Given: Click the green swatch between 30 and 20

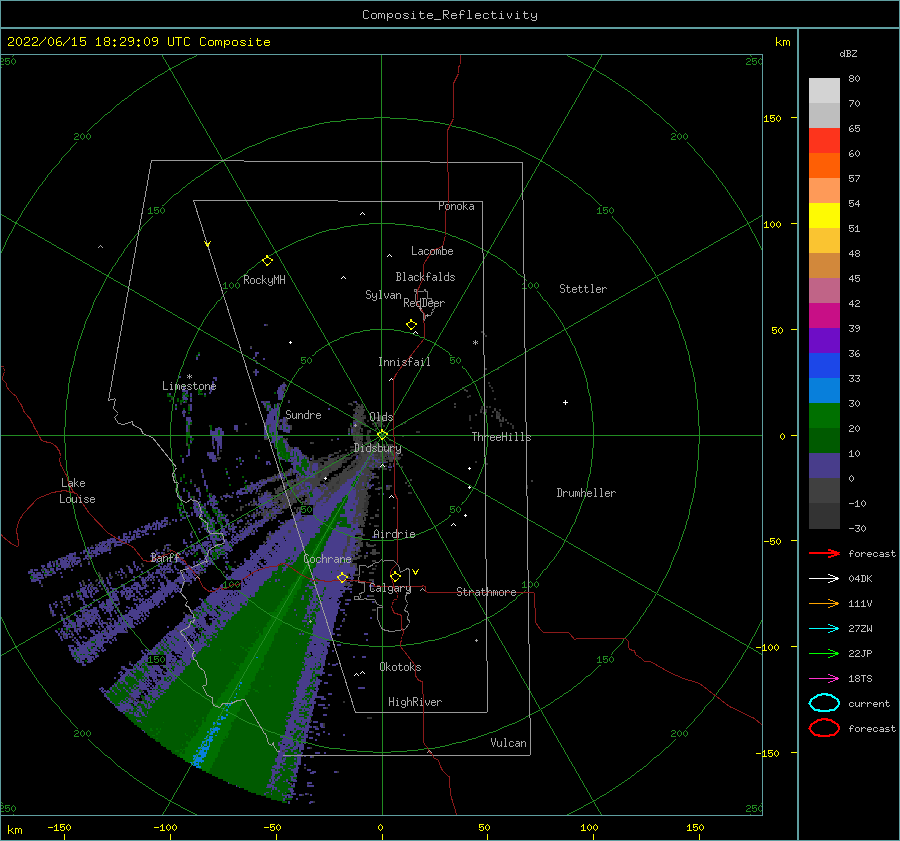Looking at the screenshot, I should (x=824, y=416).
